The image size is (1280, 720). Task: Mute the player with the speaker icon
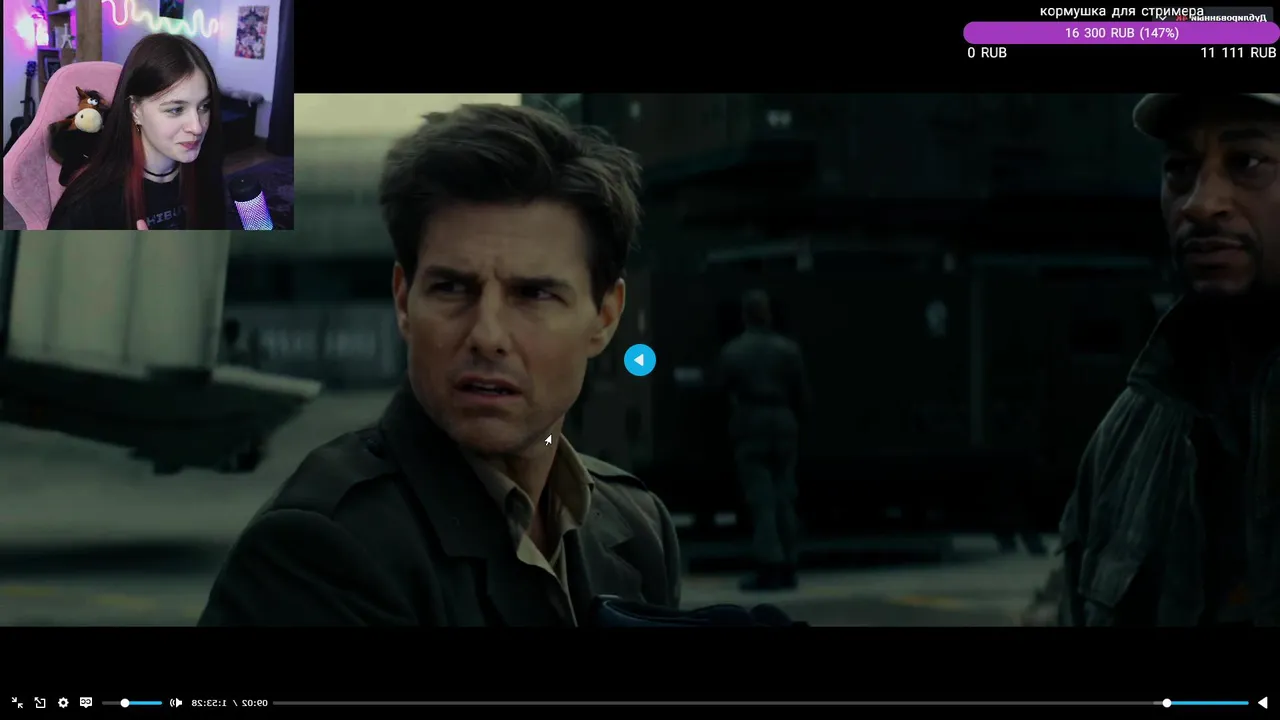click(176, 703)
